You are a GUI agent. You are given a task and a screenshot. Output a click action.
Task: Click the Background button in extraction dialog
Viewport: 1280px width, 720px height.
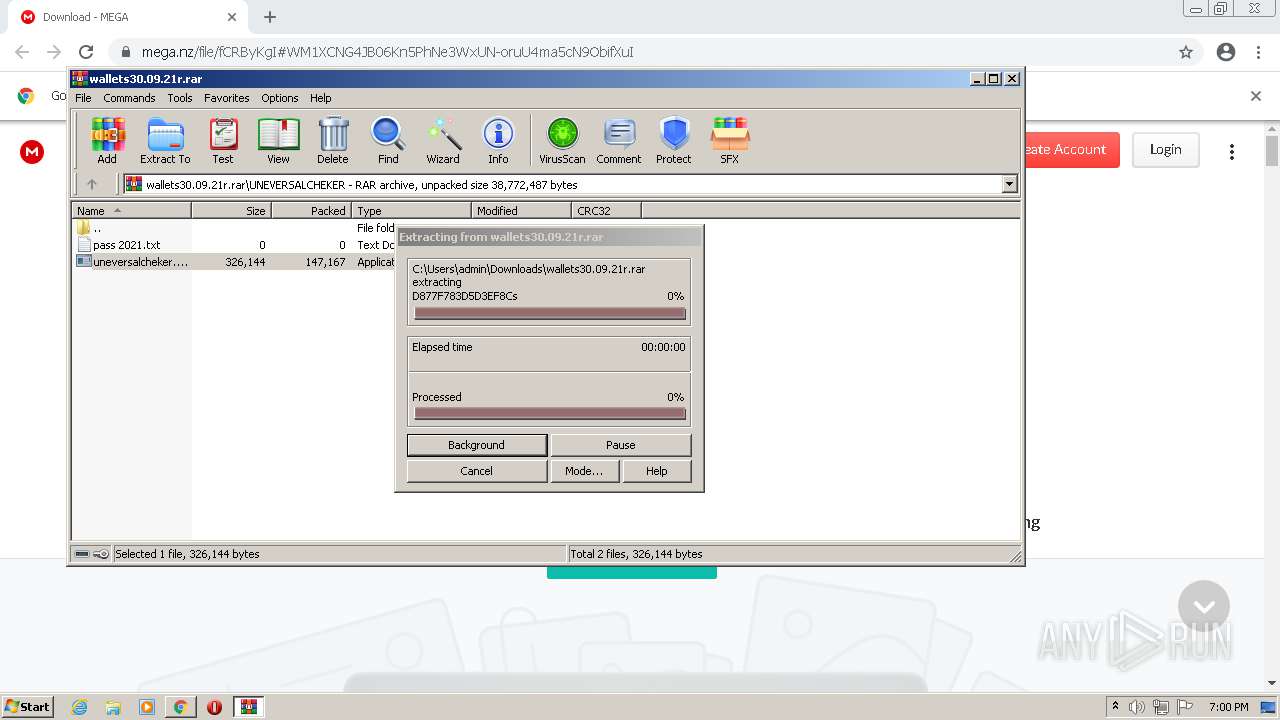477,445
